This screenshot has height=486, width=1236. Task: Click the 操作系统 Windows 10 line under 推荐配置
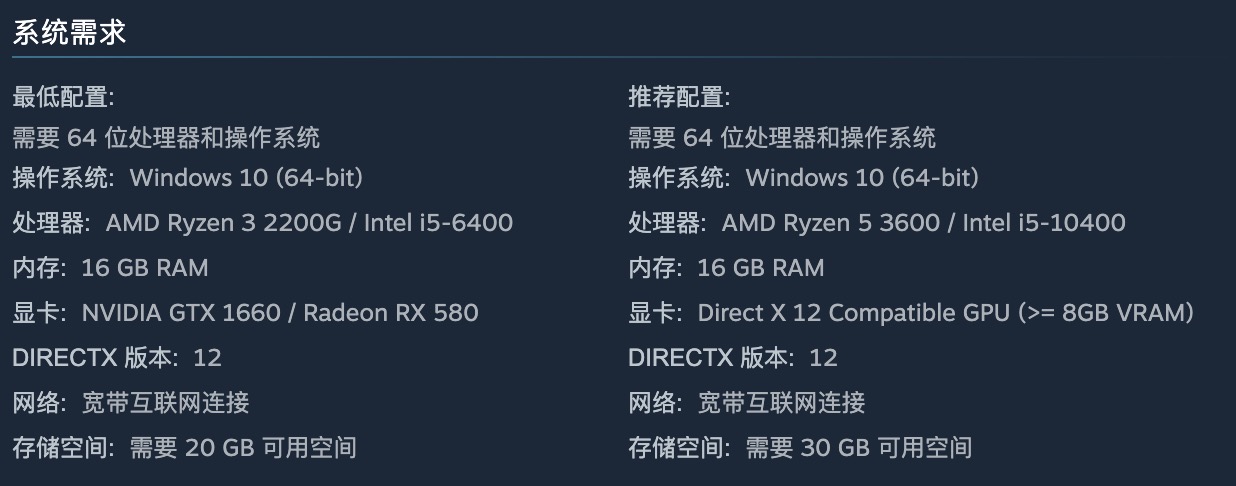coord(803,178)
